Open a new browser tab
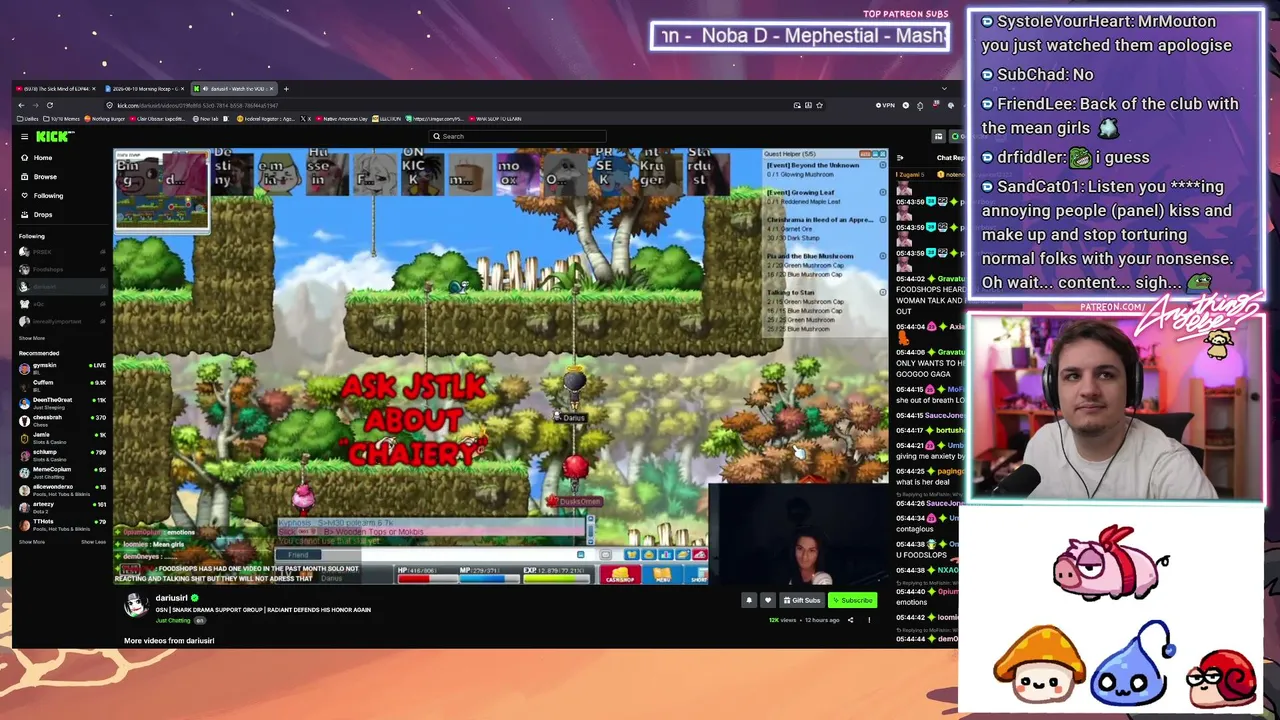Viewport: 1280px width, 720px height. tap(286, 89)
